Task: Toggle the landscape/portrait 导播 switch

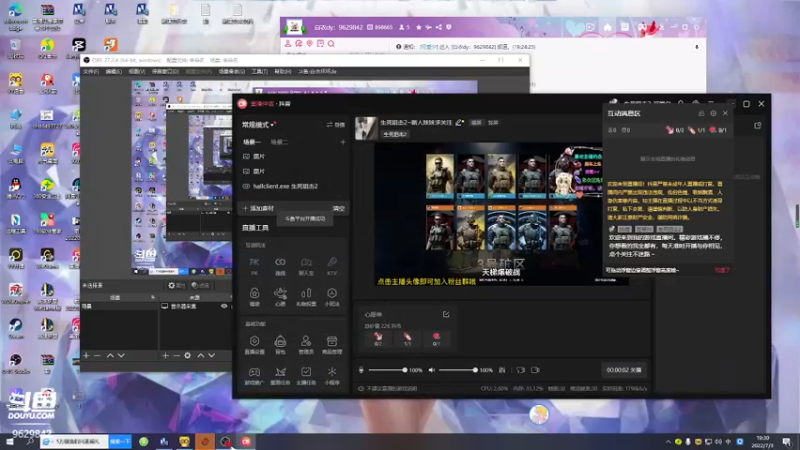Action: tap(336, 124)
